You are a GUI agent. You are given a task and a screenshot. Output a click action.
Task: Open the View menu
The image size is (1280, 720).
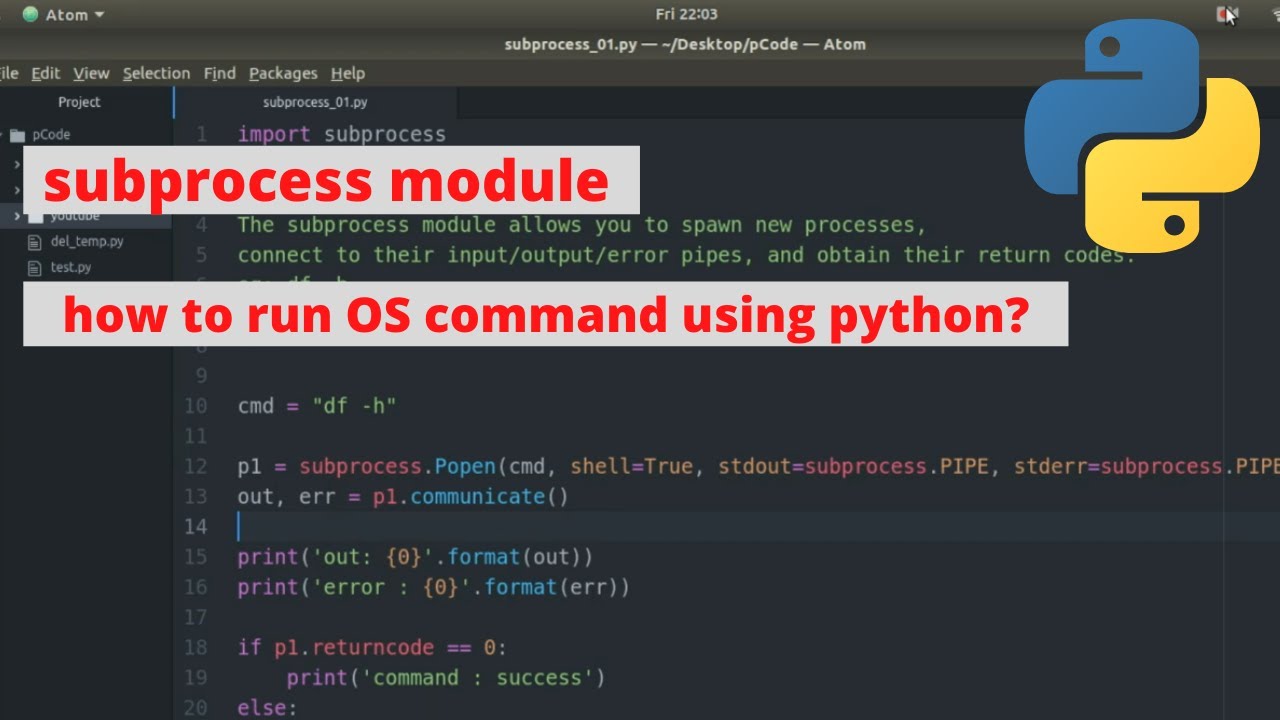coord(91,73)
